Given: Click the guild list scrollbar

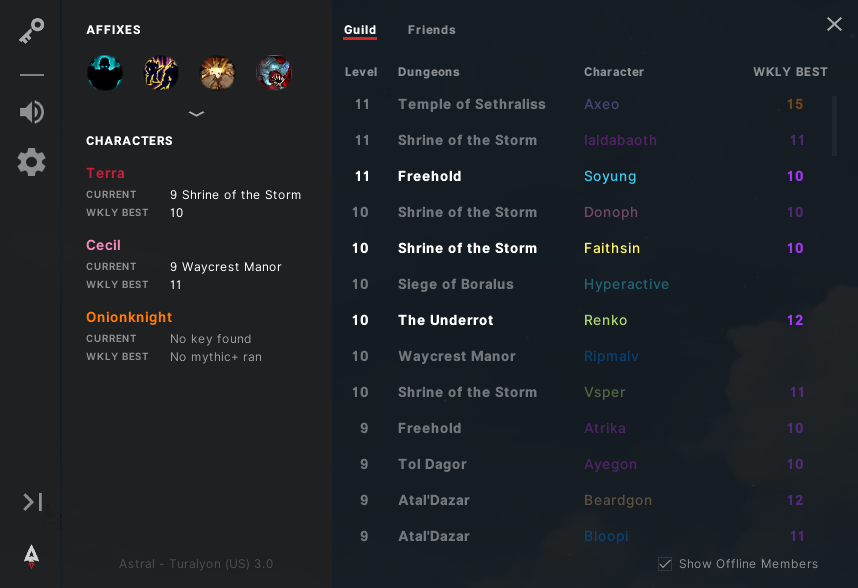Looking at the screenshot, I should coord(835,125).
